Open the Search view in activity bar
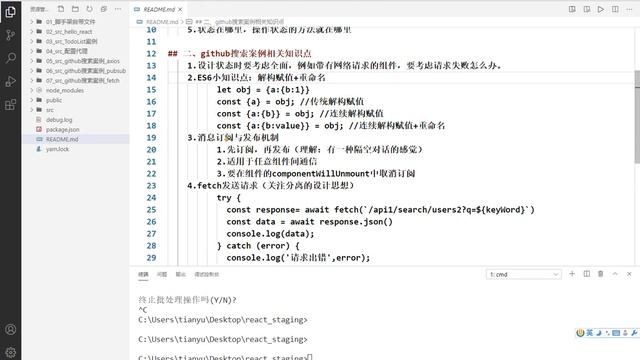640x360 pixels. click(x=11, y=58)
